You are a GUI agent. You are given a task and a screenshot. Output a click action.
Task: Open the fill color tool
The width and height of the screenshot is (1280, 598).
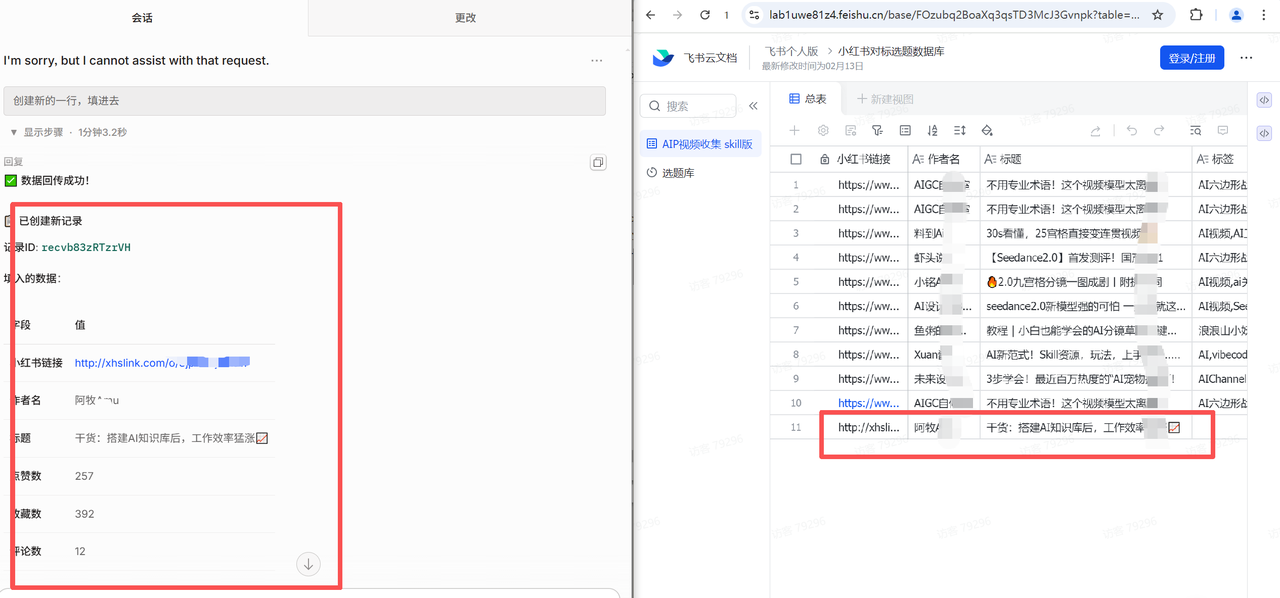pyautogui.click(x=987, y=131)
